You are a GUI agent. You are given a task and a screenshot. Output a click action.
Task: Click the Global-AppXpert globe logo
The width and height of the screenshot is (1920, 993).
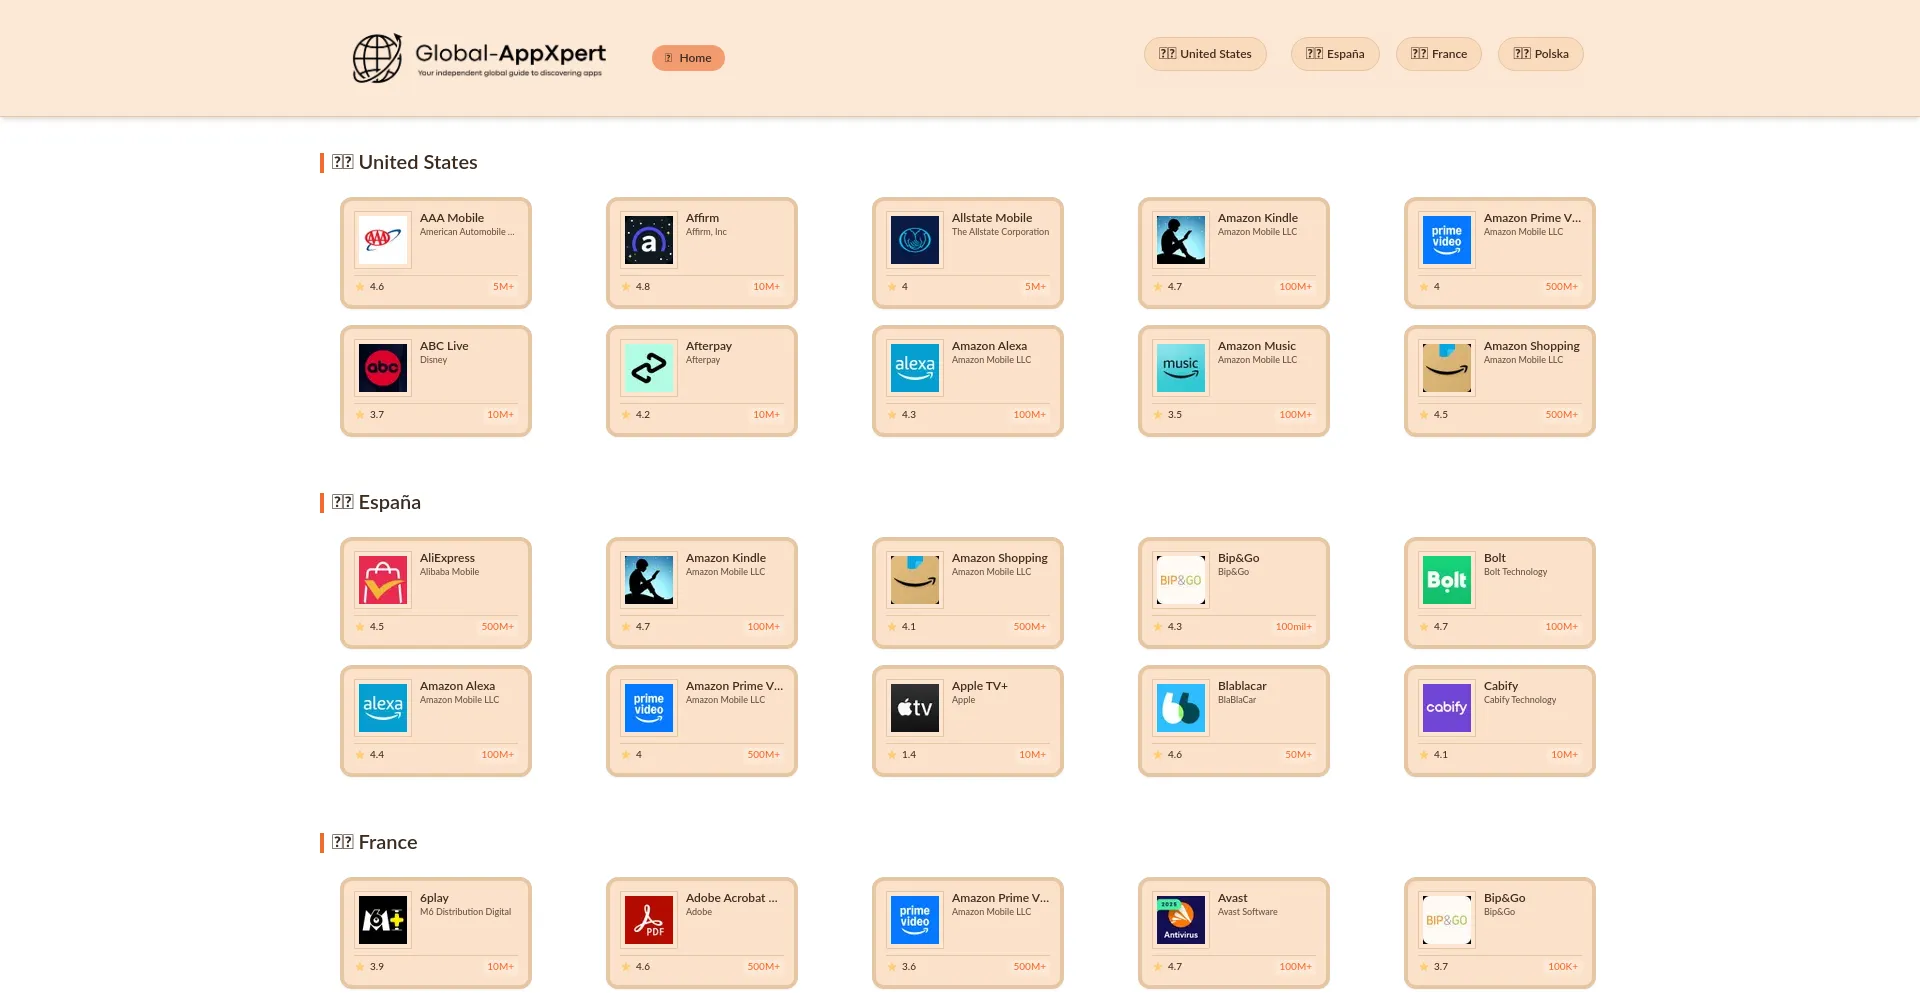point(377,57)
